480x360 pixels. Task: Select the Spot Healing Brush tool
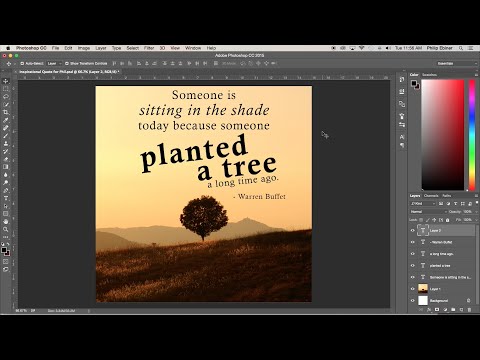[6, 128]
